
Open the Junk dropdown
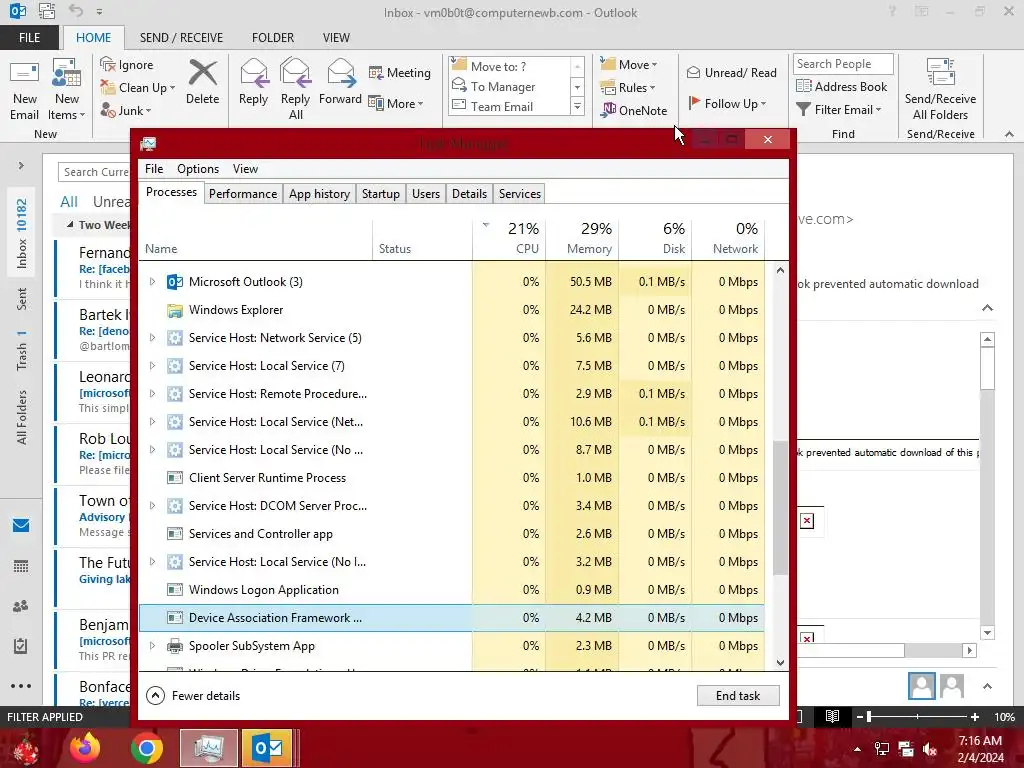(125, 110)
